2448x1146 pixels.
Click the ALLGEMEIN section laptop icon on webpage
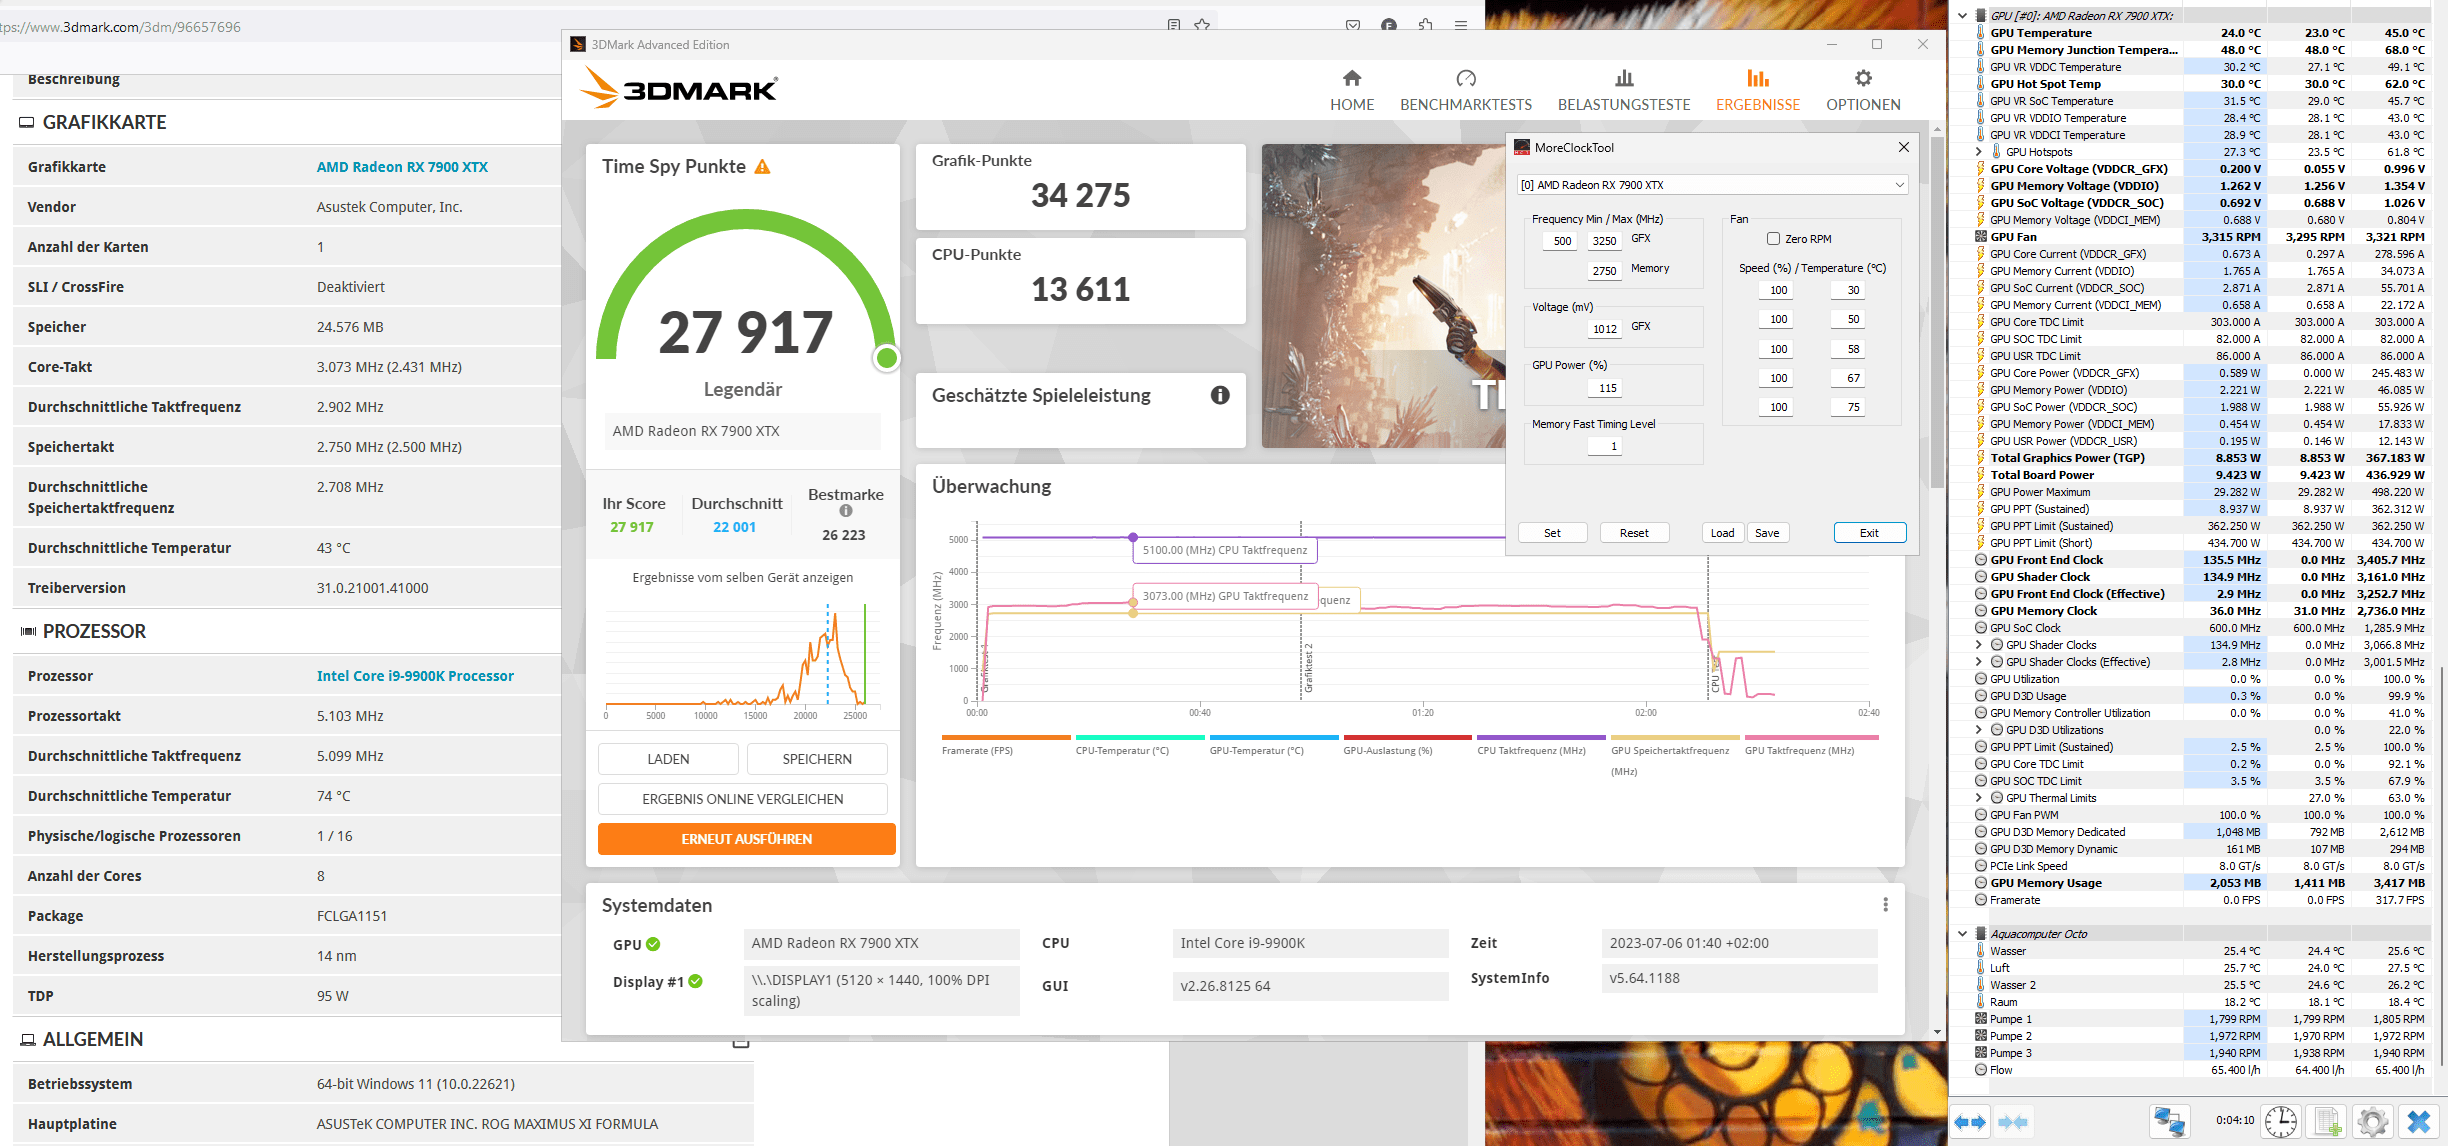pyautogui.click(x=28, y=1040)
